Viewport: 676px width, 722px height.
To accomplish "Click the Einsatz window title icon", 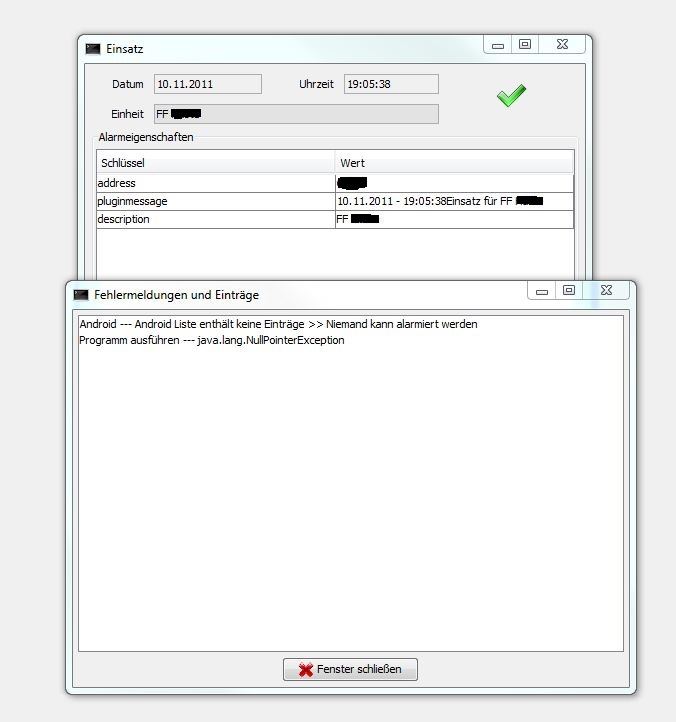I will 93,48.
